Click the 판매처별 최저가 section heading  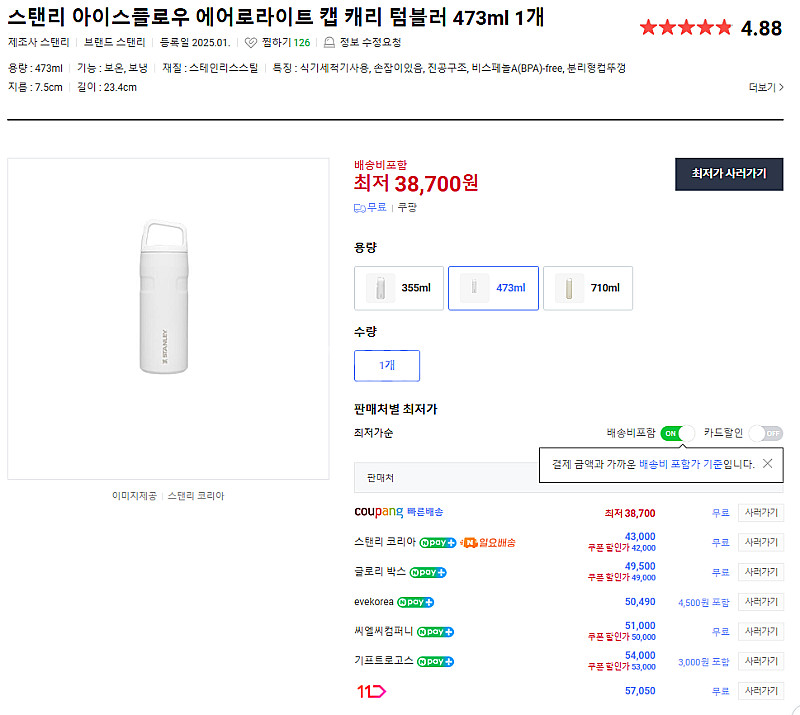pyautogui.click(x=395, y=409)
